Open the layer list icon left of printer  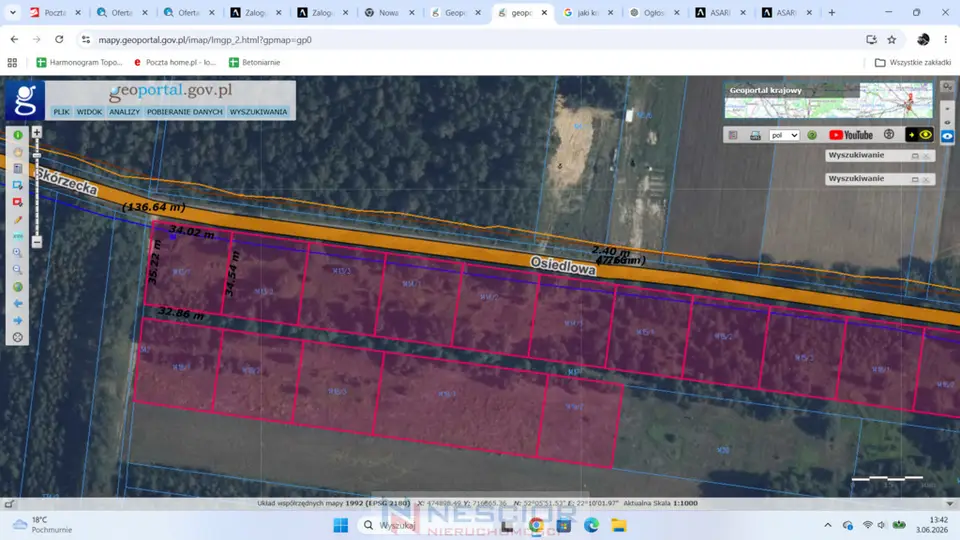coord(733,135)
